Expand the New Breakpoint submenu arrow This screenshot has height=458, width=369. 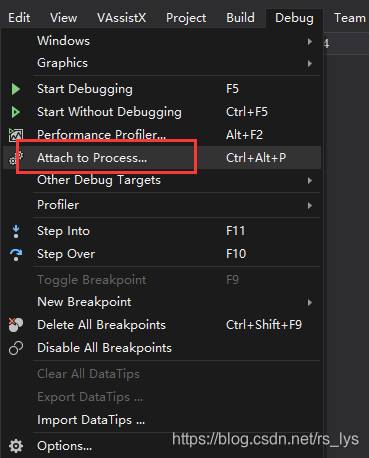click(310, 302)
